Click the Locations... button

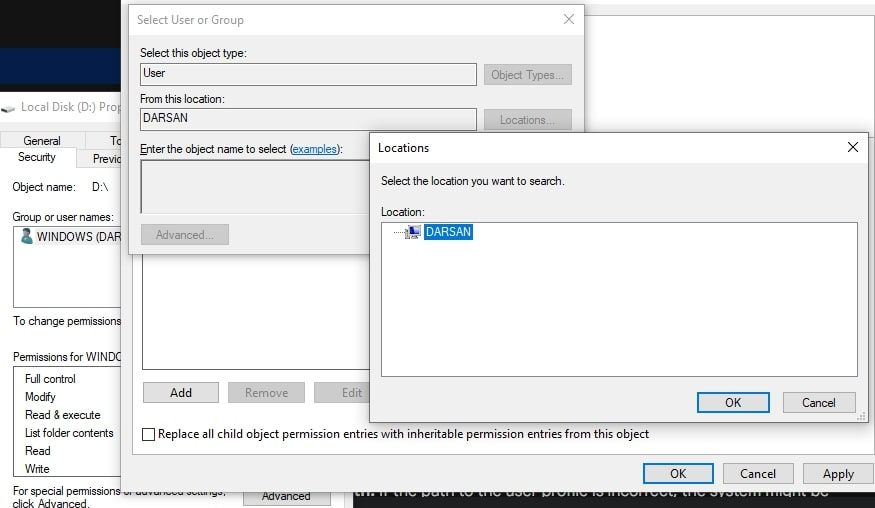pyautogui.click(x=527, y=119)
